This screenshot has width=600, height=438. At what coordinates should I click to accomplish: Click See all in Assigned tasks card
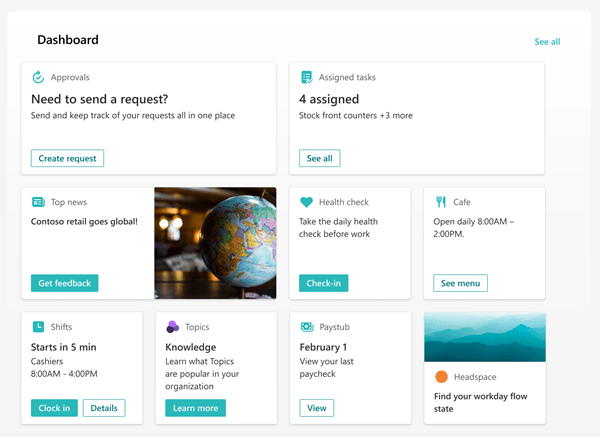point(320,158)
